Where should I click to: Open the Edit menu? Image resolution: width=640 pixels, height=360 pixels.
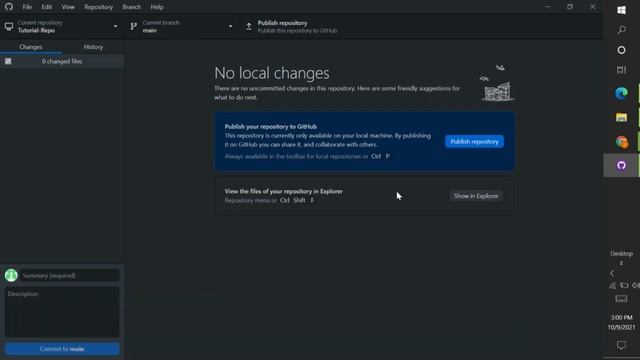pyautogui.click(x=47, y=7)
